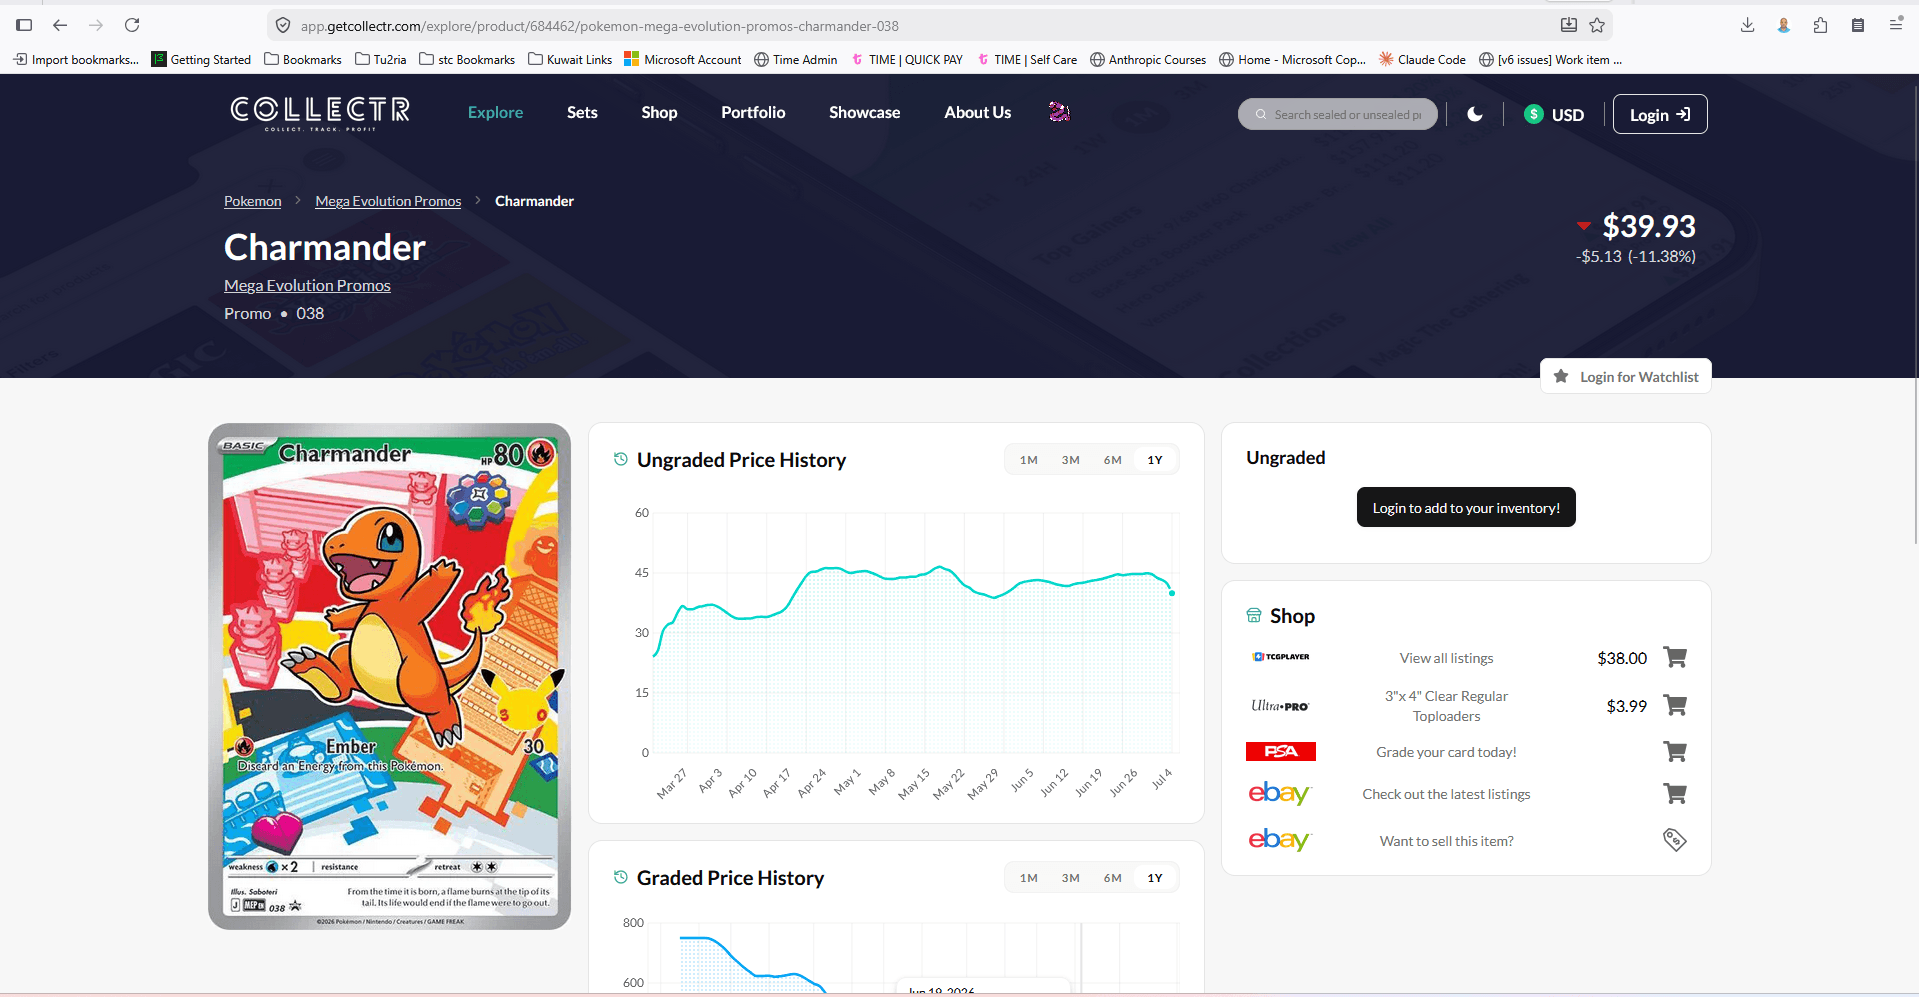Follow the Pokemon breadcrumb link

coord(253,201)
